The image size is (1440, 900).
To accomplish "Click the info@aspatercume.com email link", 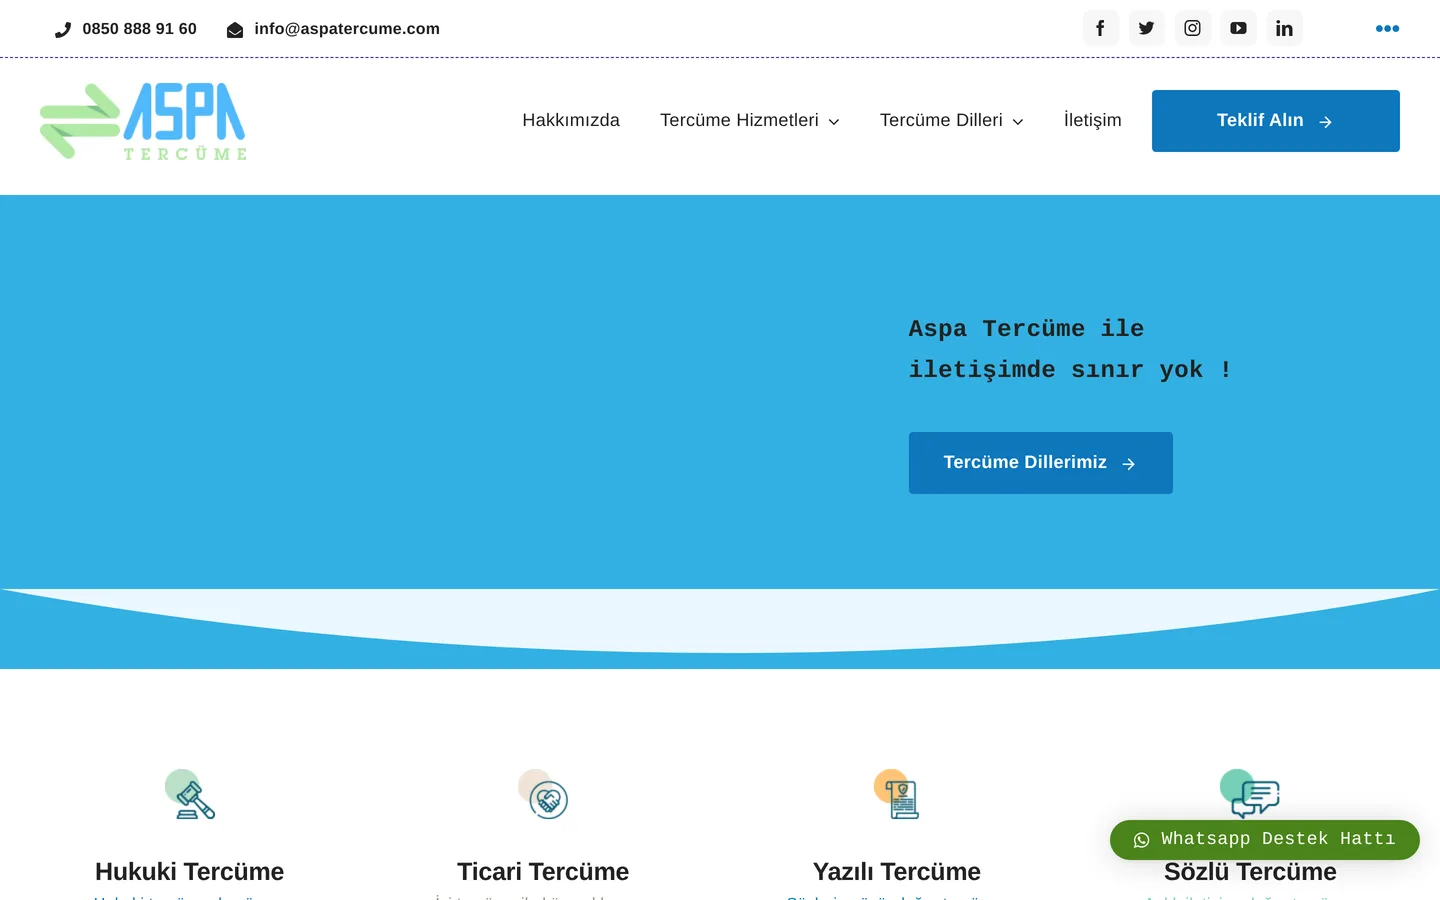I will (347, 29).
